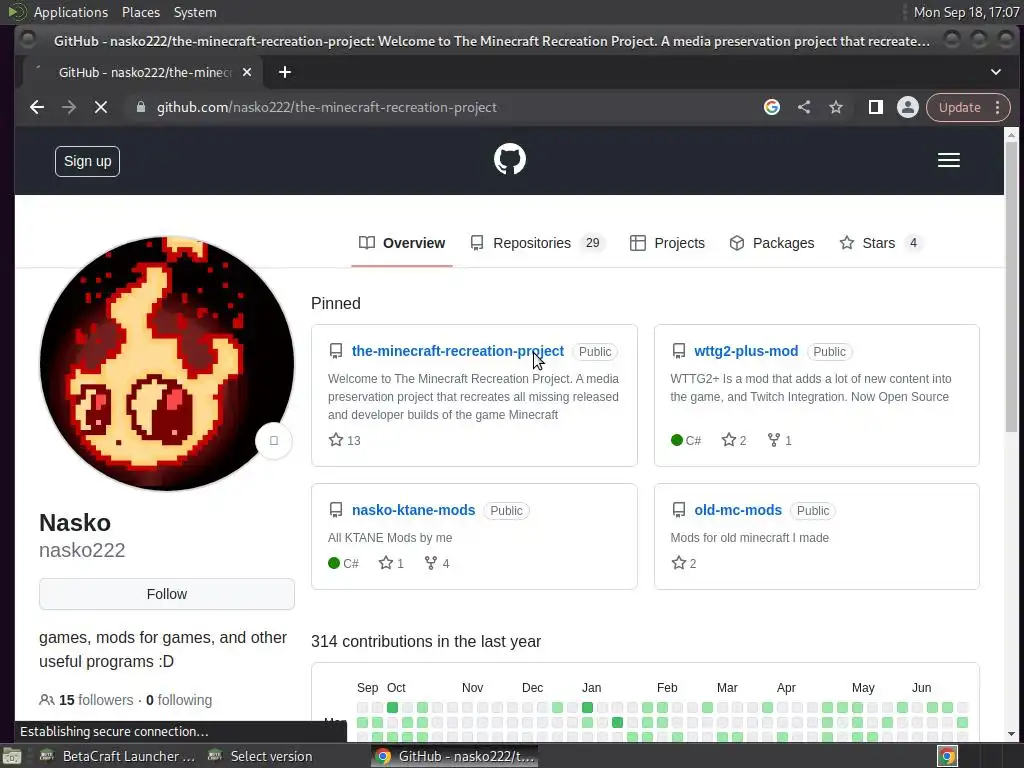Click the browser forward arrow

[69, 107]
